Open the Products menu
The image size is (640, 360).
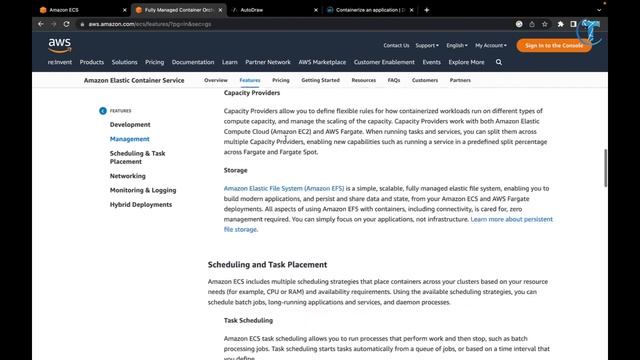coord(92,62)
